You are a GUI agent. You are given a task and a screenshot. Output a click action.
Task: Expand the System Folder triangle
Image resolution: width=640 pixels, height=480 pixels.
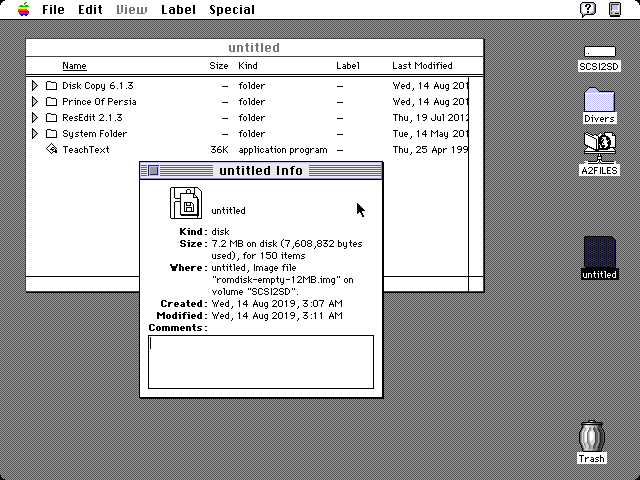point(35,133)
